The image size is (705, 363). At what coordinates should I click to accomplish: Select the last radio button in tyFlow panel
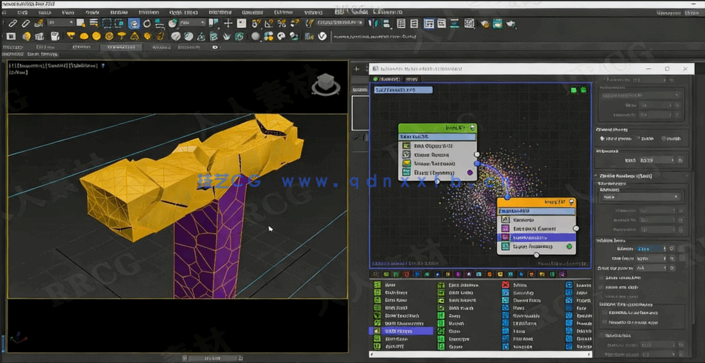pos(664,139)
